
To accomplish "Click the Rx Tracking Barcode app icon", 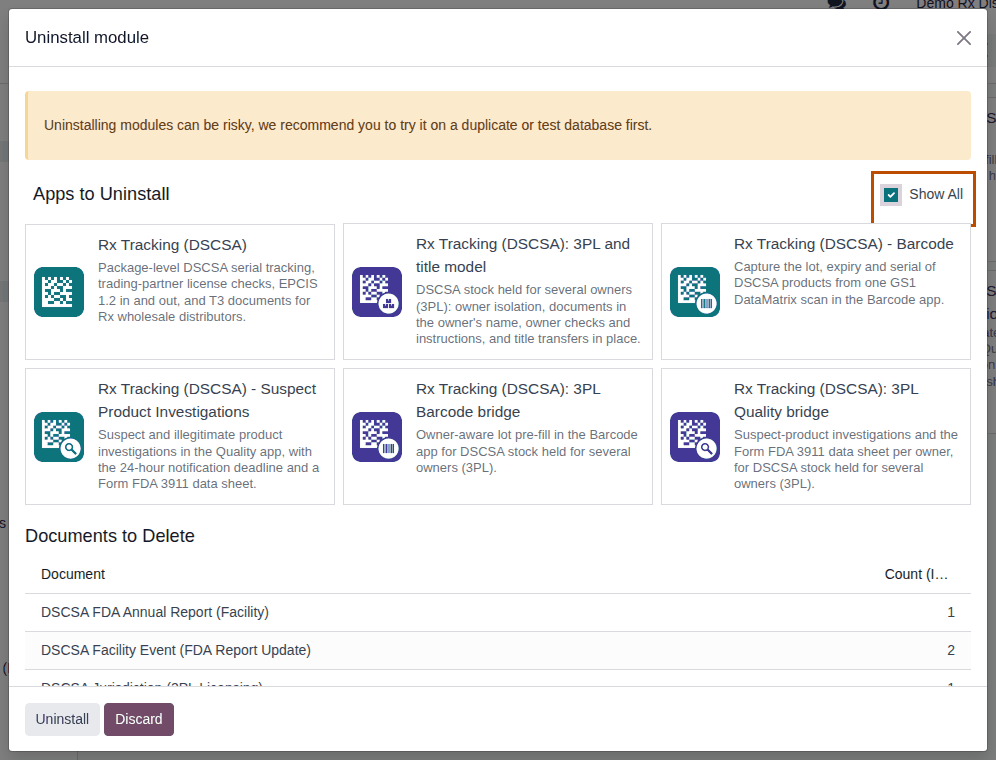I will tap(695, 292).
